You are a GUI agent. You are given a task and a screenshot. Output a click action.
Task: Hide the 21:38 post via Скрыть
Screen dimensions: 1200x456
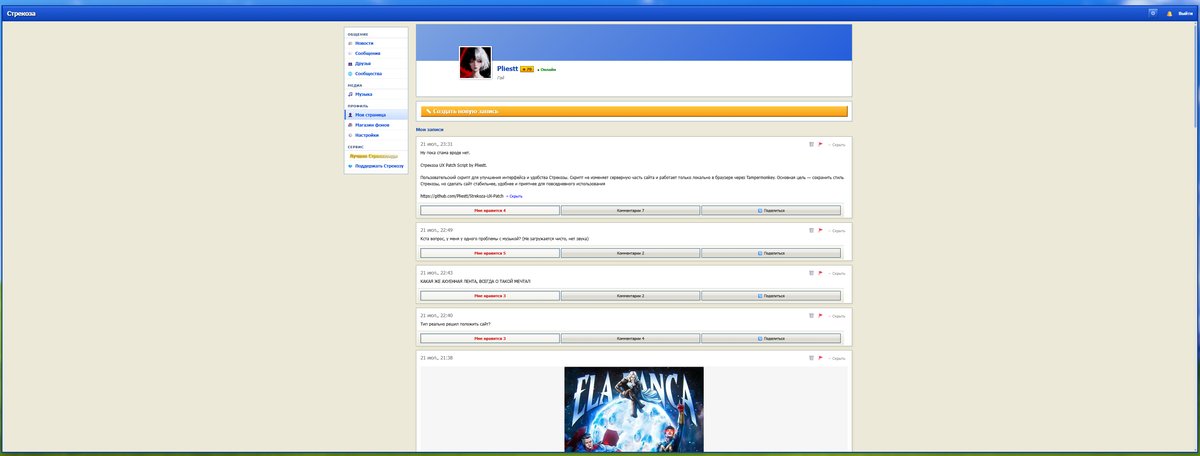838,358
